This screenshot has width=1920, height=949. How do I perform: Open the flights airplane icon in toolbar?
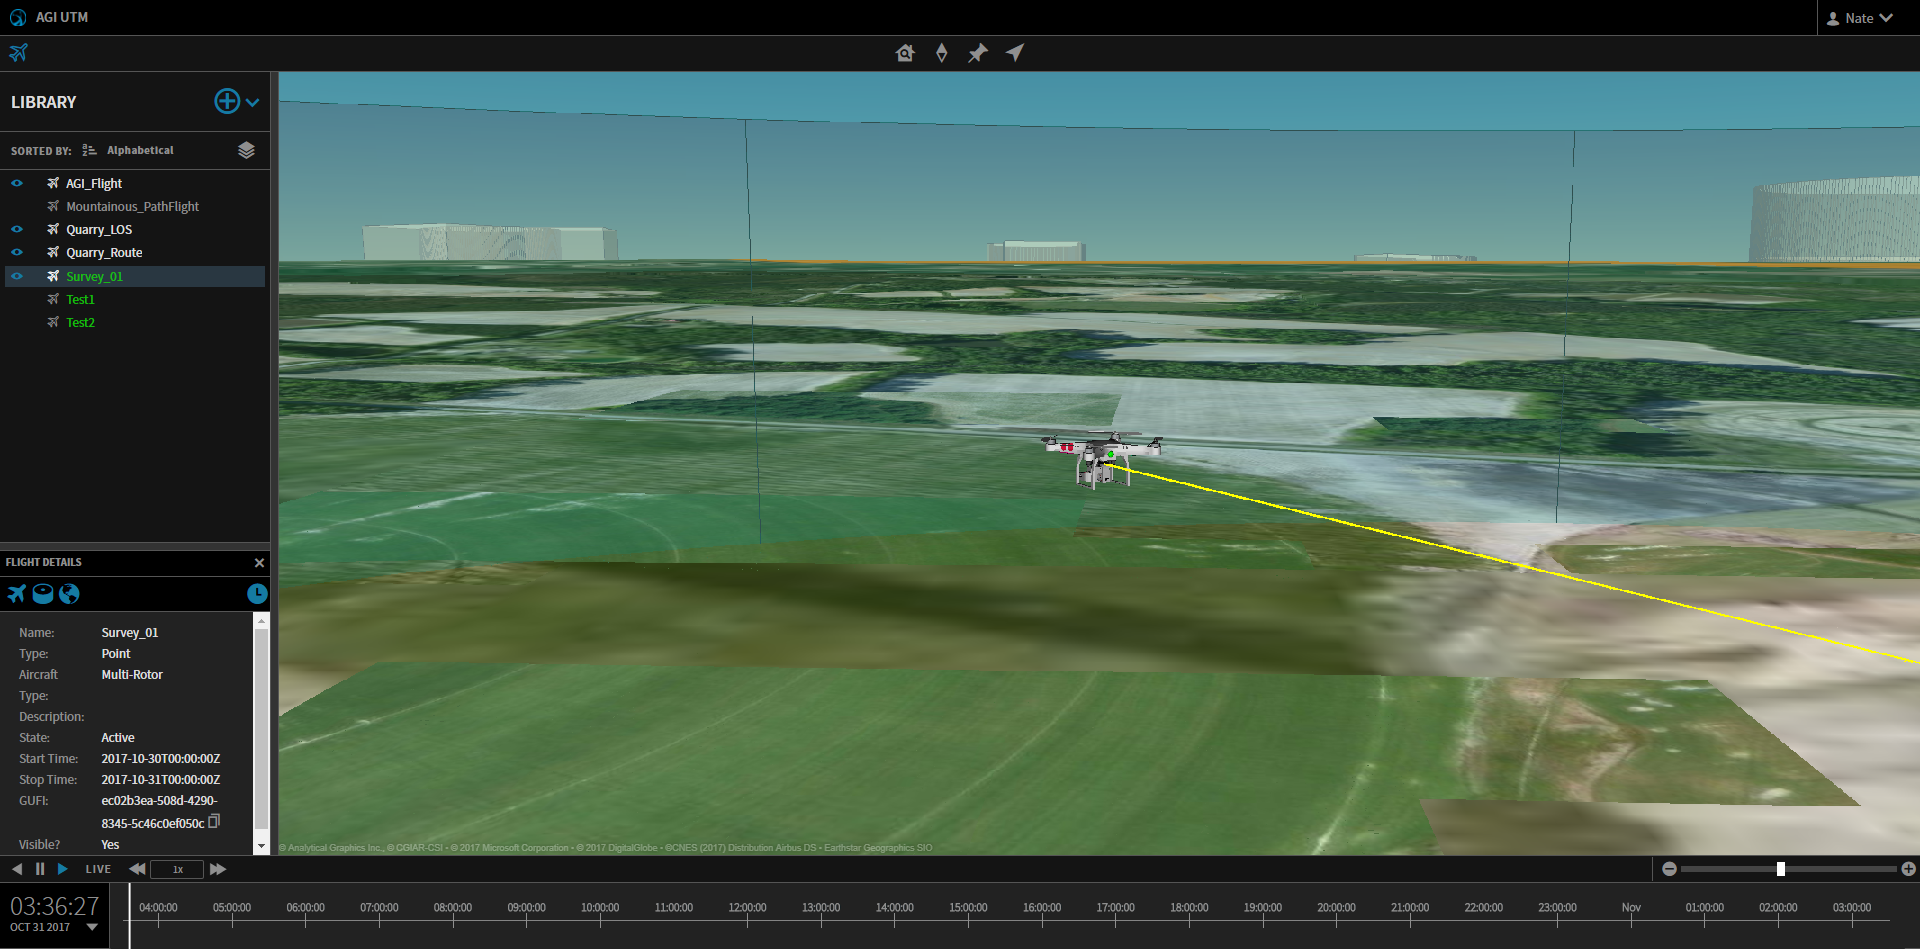pos(19,52)
